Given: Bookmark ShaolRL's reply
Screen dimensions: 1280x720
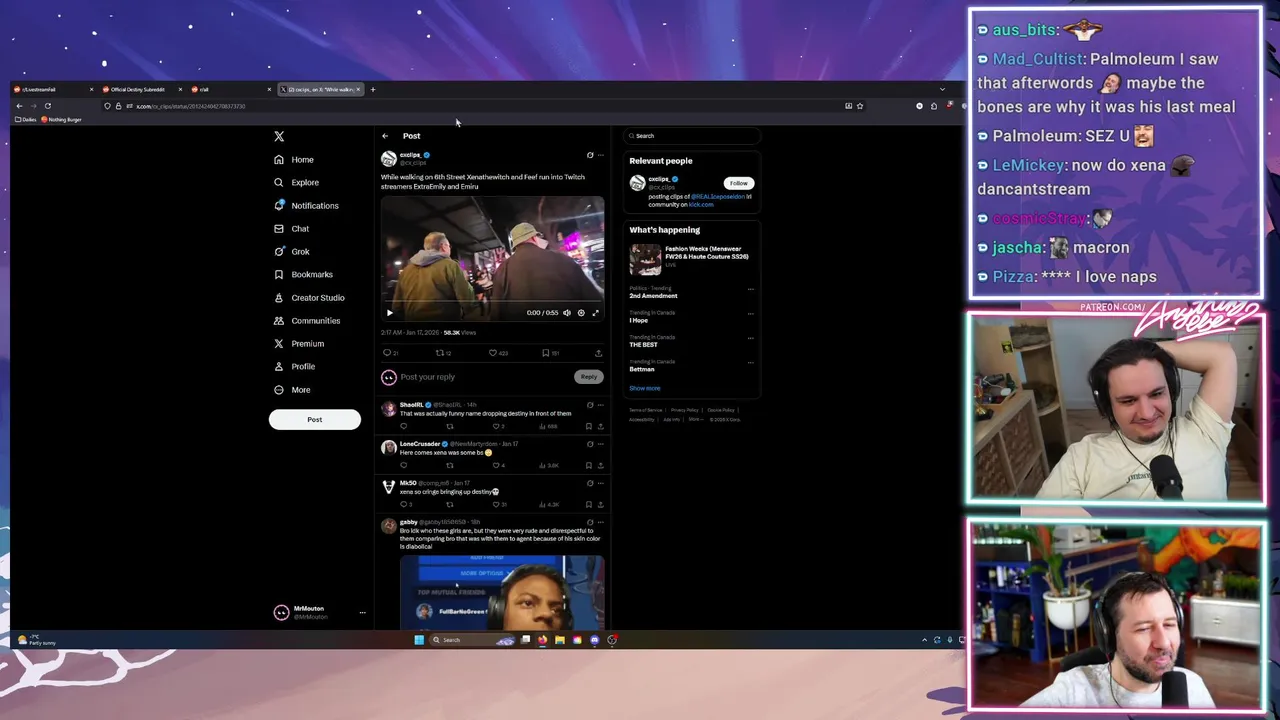Looking at the screenshot, I should (589, 426).
